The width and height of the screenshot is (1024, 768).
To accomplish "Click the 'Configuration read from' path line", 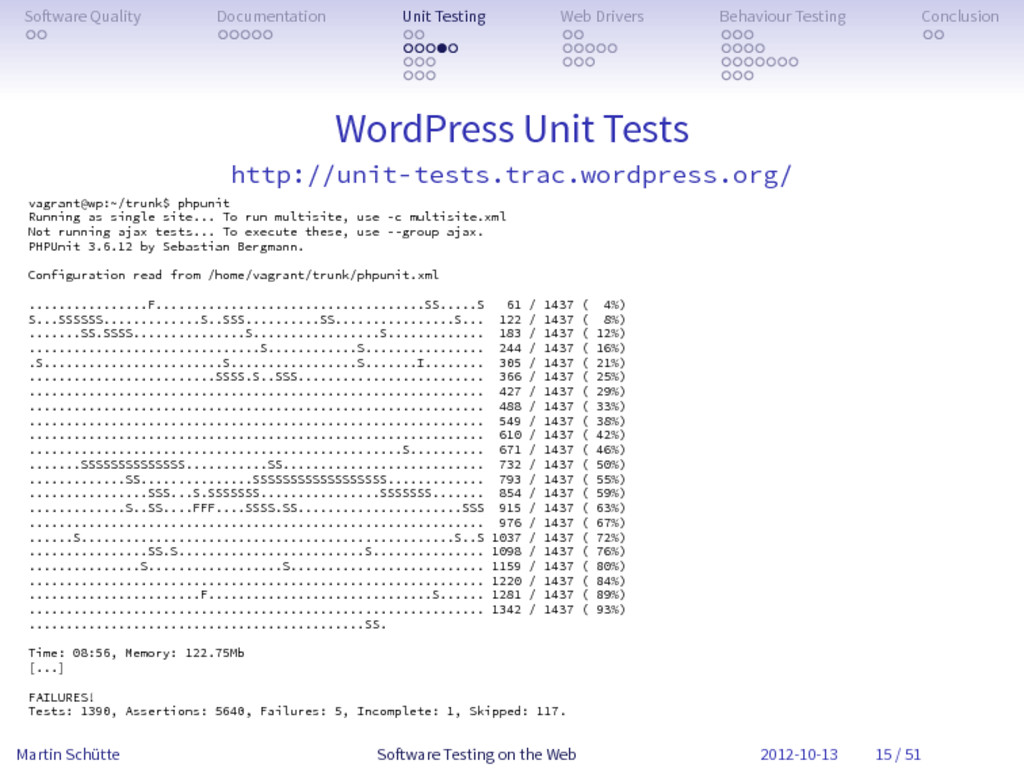I will click(233, 275).
